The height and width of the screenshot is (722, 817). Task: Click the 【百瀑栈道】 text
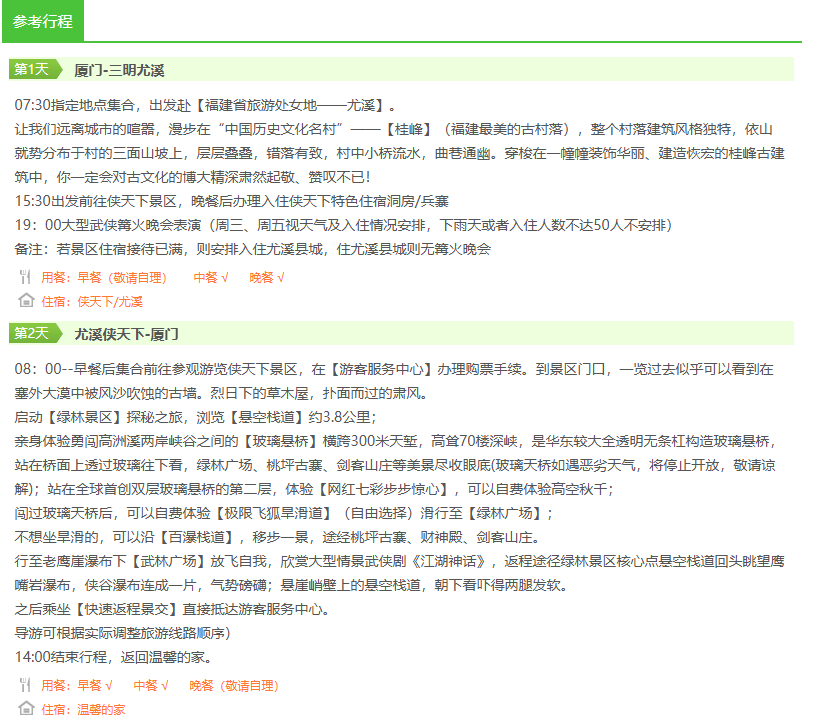196,537
